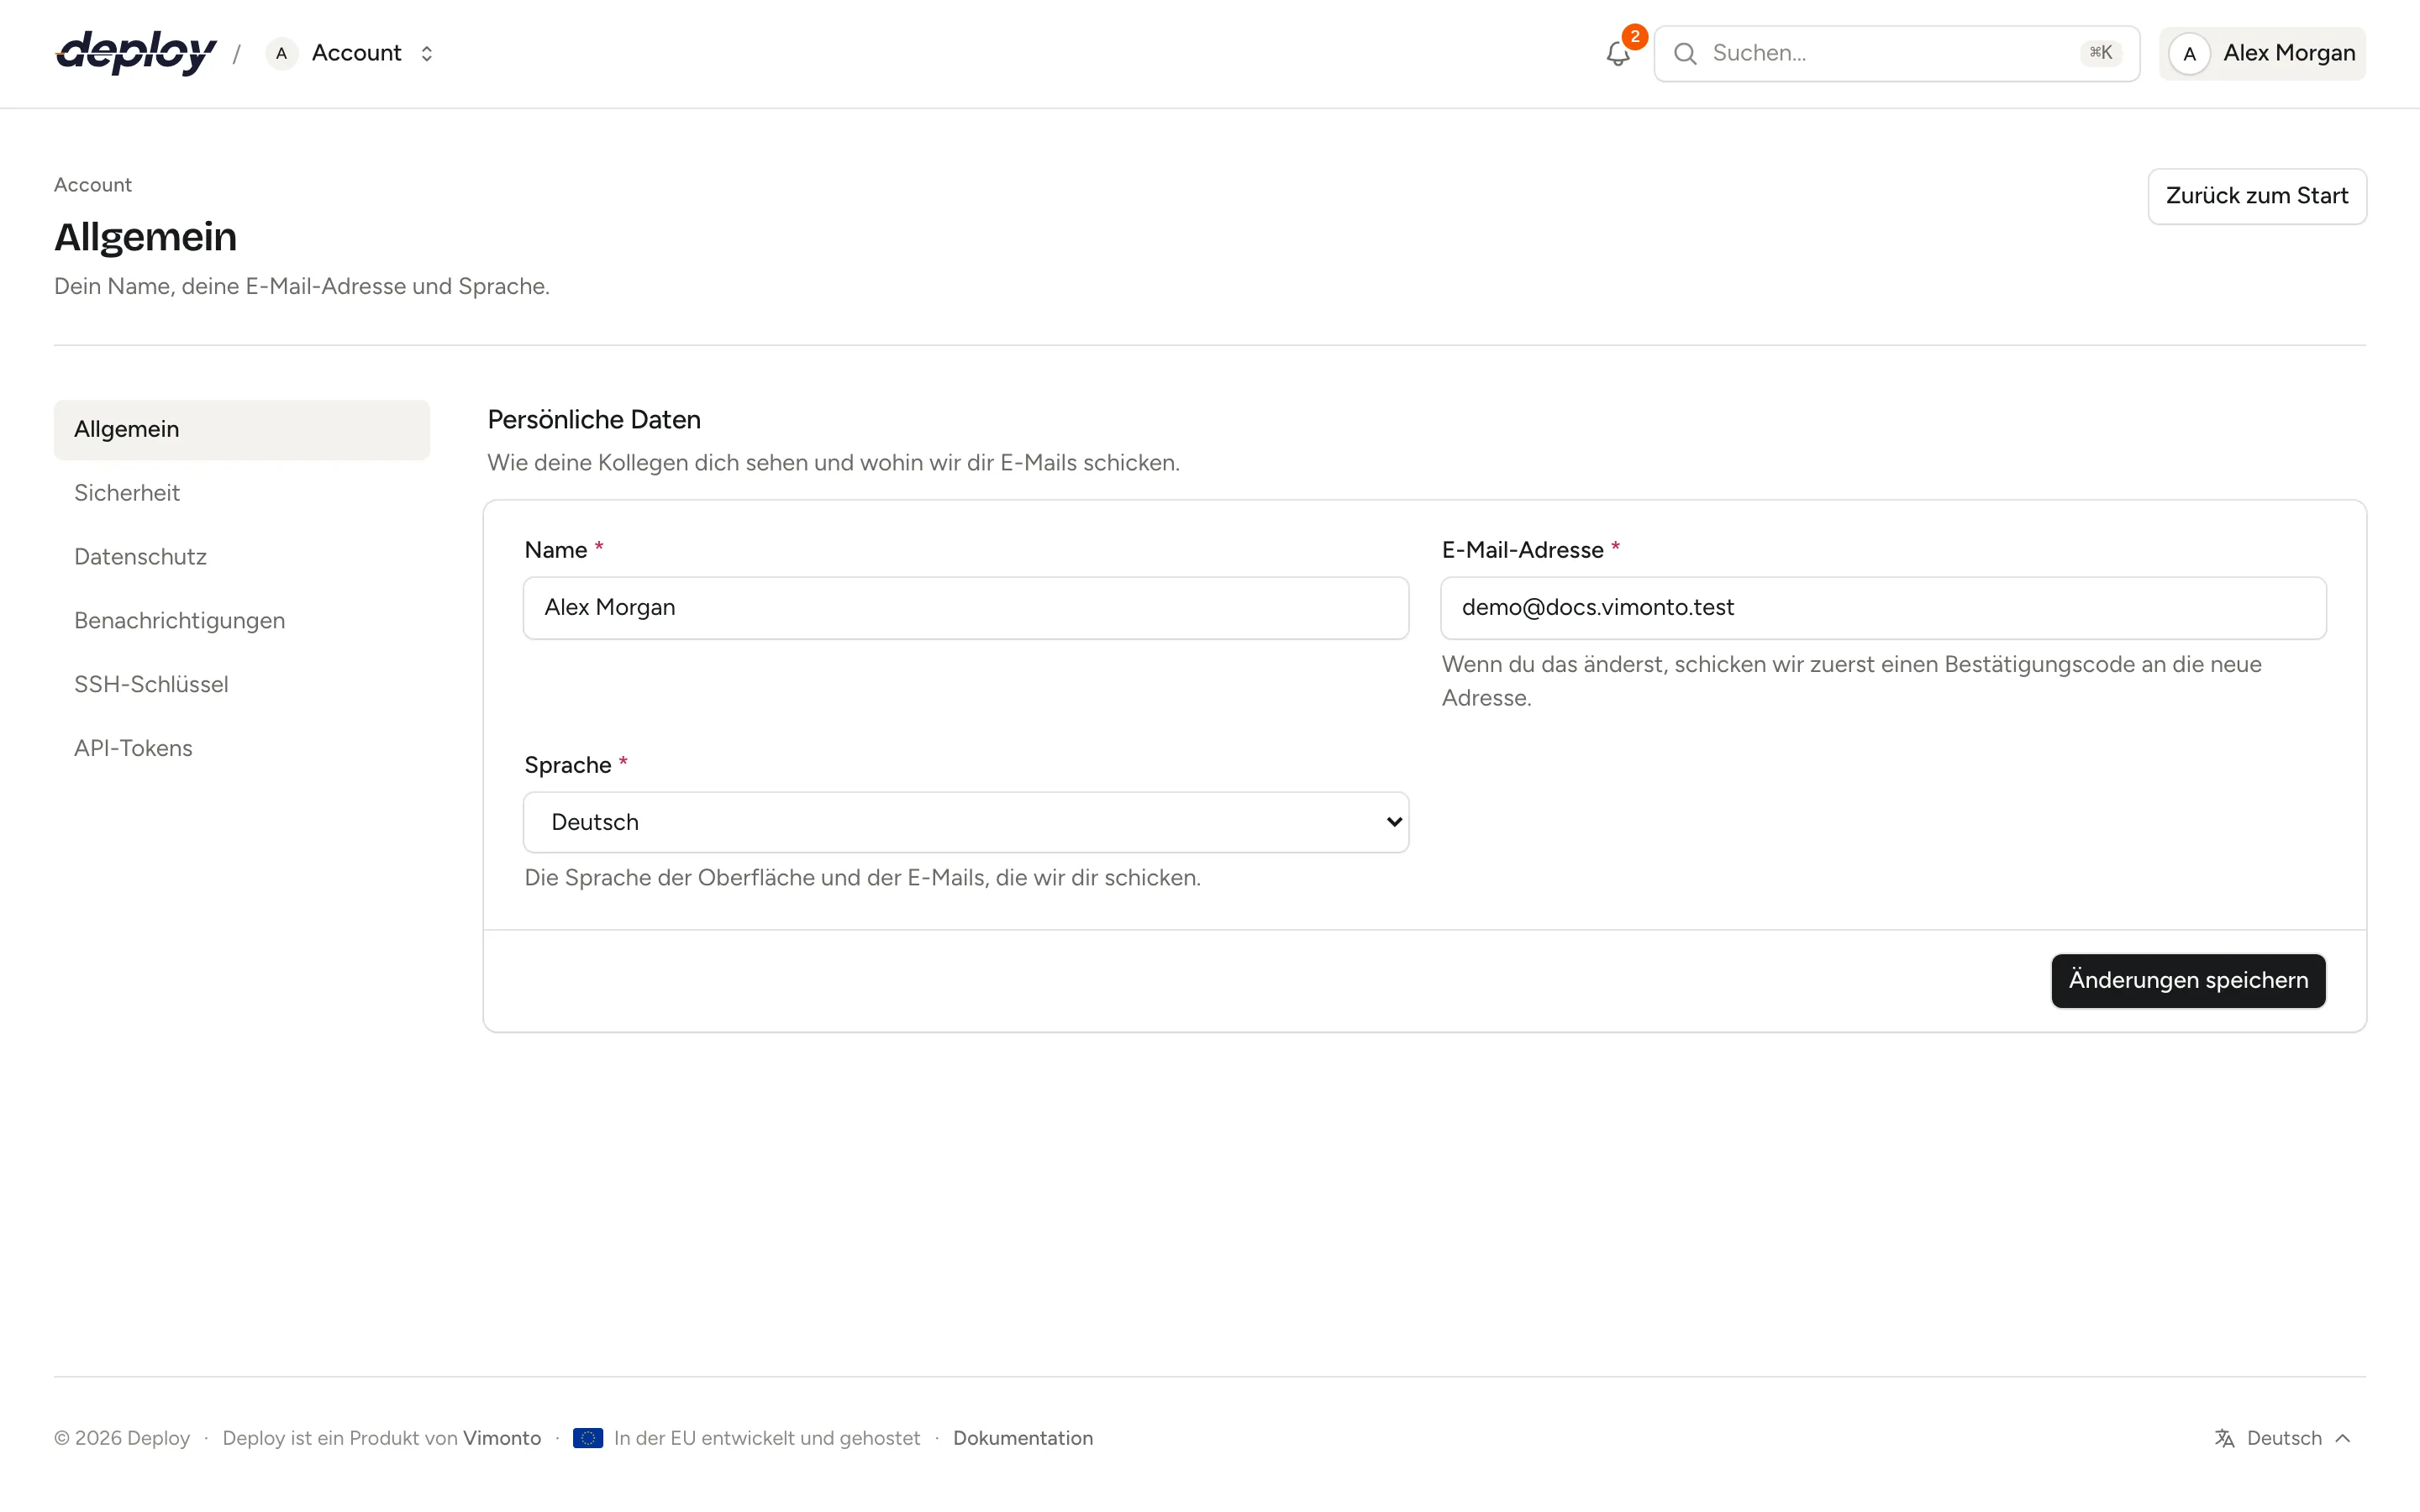
Task: Open the API-Tokens section
Action: coord(242,749)
